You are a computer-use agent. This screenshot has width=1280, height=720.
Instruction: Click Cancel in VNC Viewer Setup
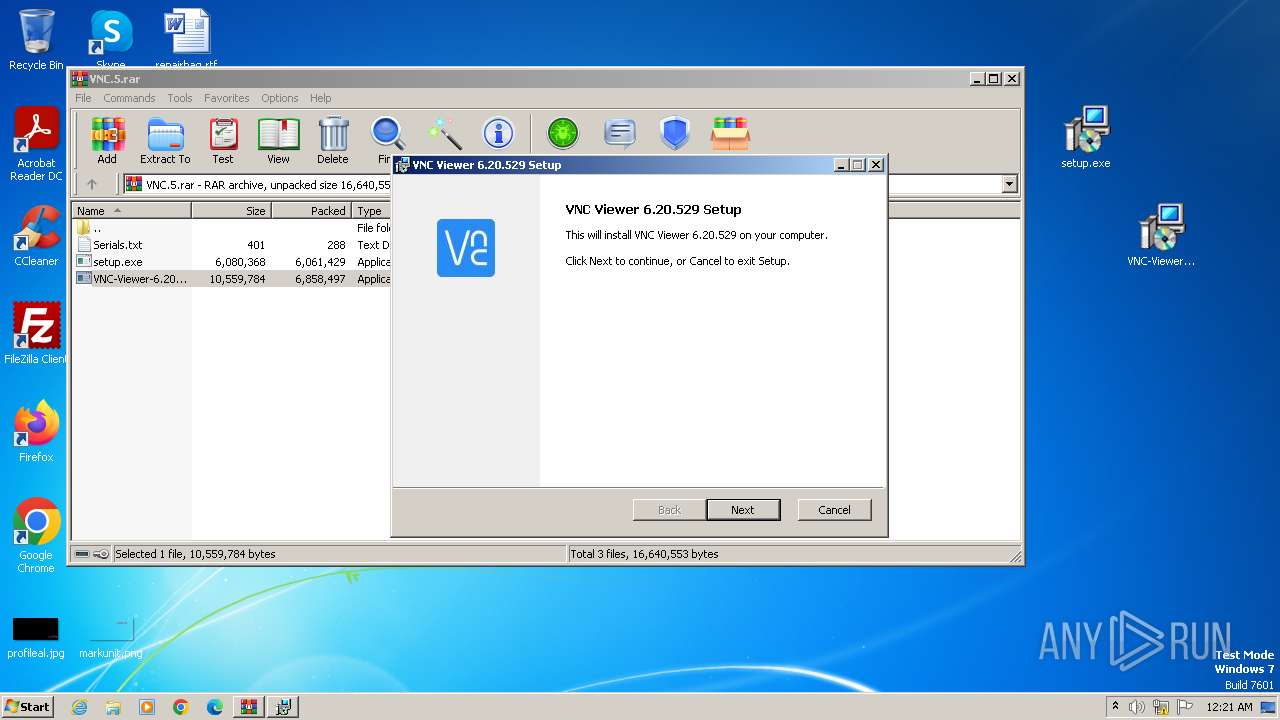(x=834, y=510)
